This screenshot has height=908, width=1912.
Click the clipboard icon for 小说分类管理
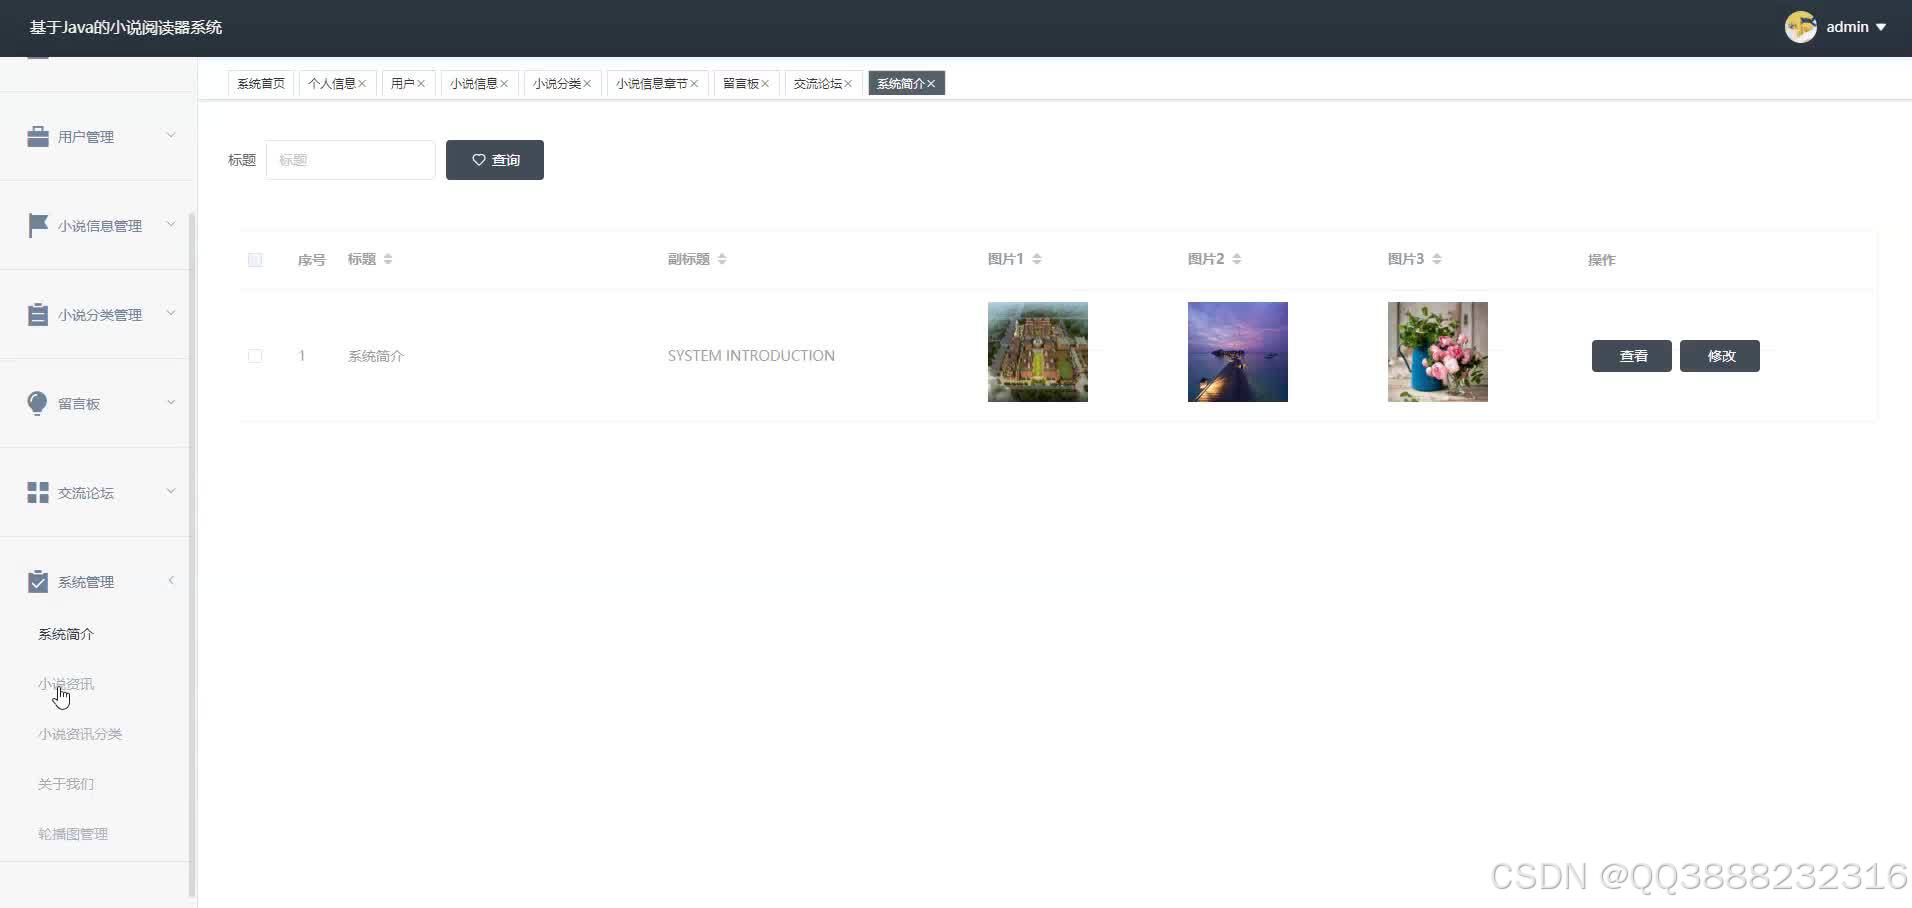click(x=38, y=314)
